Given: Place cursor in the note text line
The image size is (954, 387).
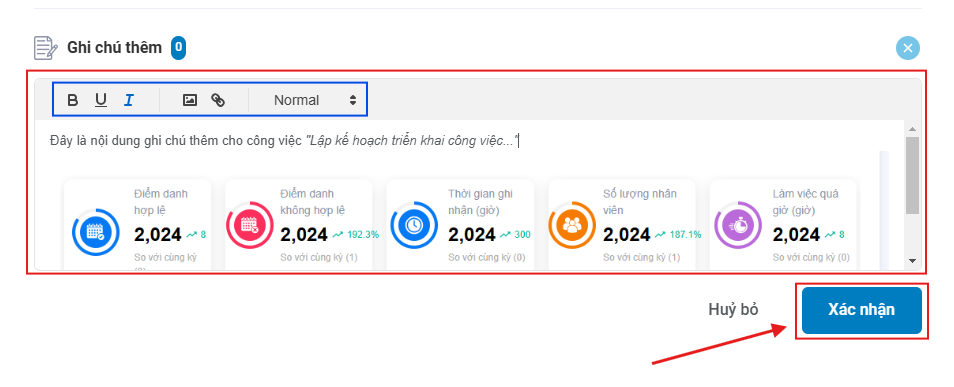Looking at the screenshot, I should [284, 141].
